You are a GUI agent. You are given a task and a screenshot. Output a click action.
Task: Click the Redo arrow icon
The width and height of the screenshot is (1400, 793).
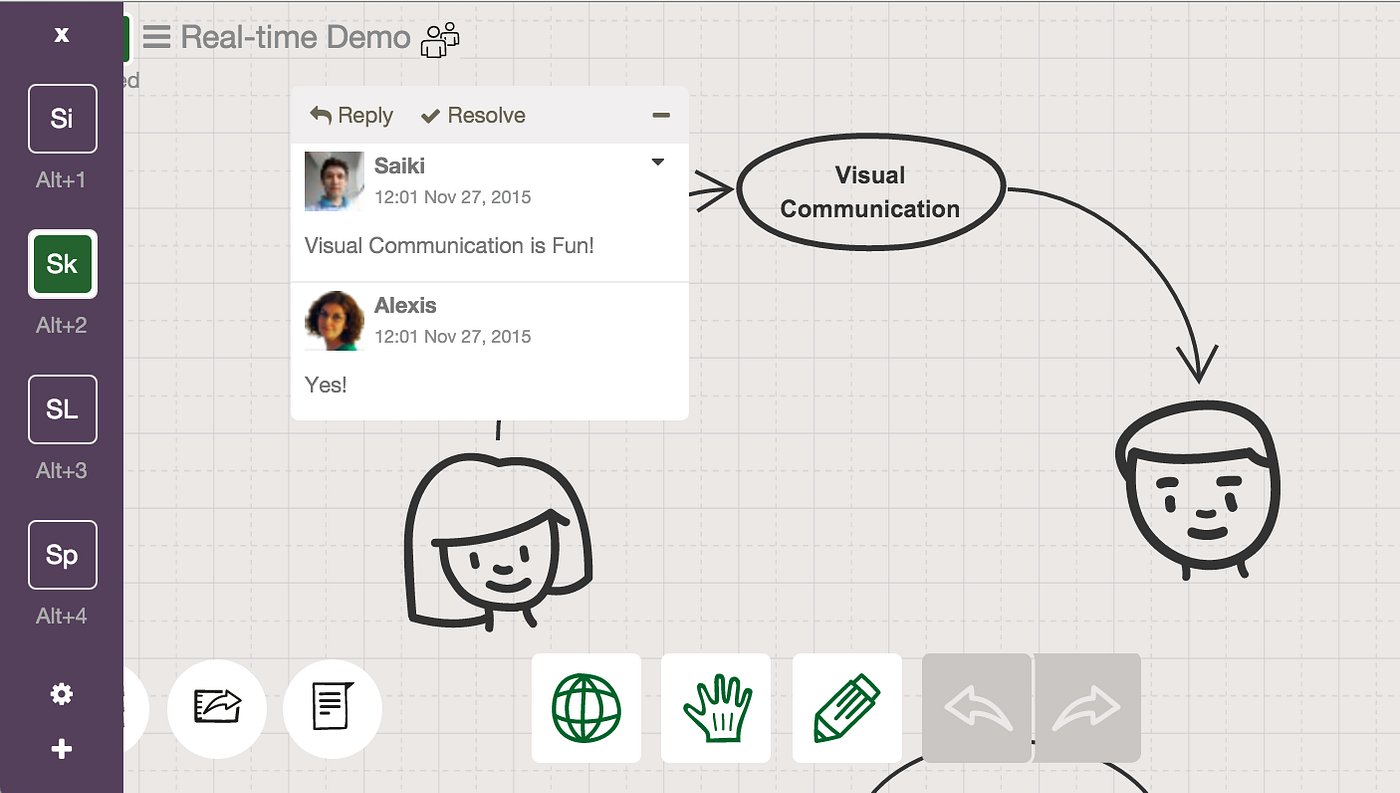point(1088,708)
